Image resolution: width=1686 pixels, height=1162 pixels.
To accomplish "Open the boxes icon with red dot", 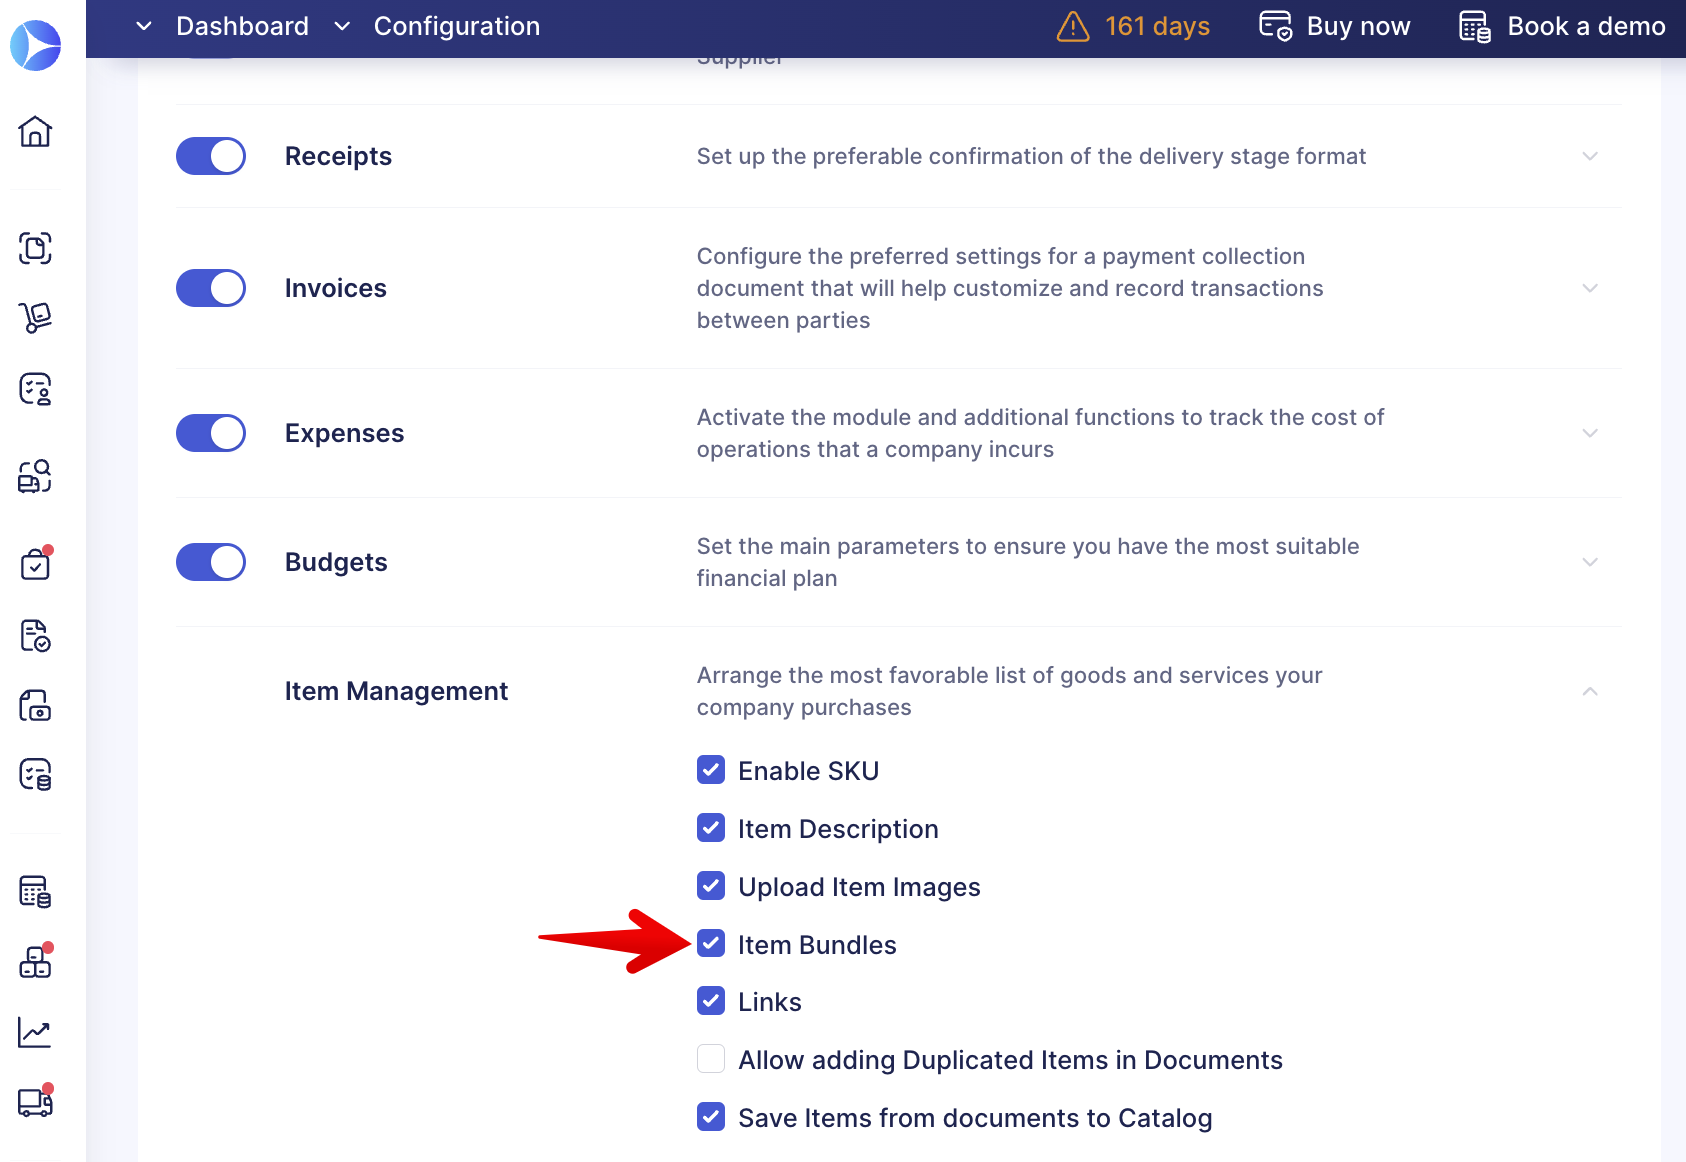I will [35, 962].
